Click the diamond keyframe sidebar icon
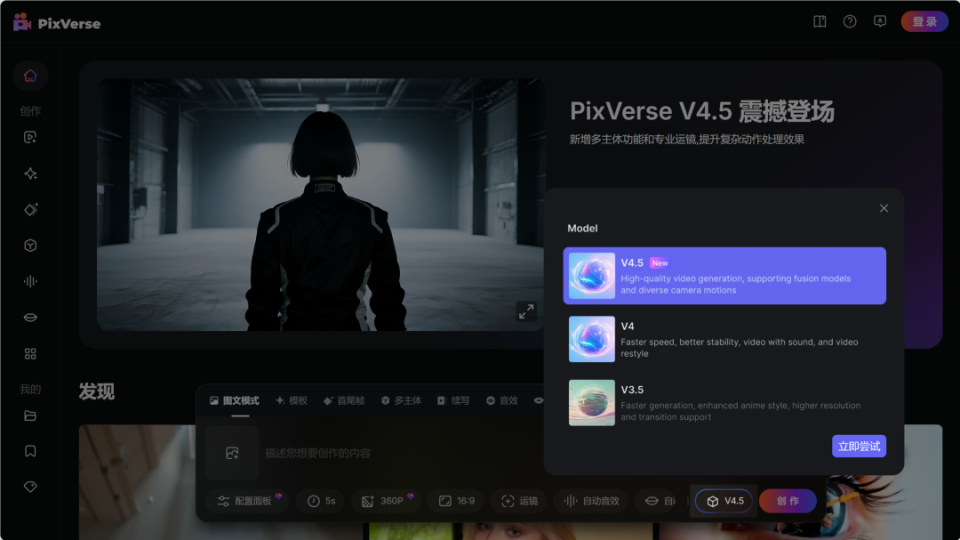 click(30, 210)
